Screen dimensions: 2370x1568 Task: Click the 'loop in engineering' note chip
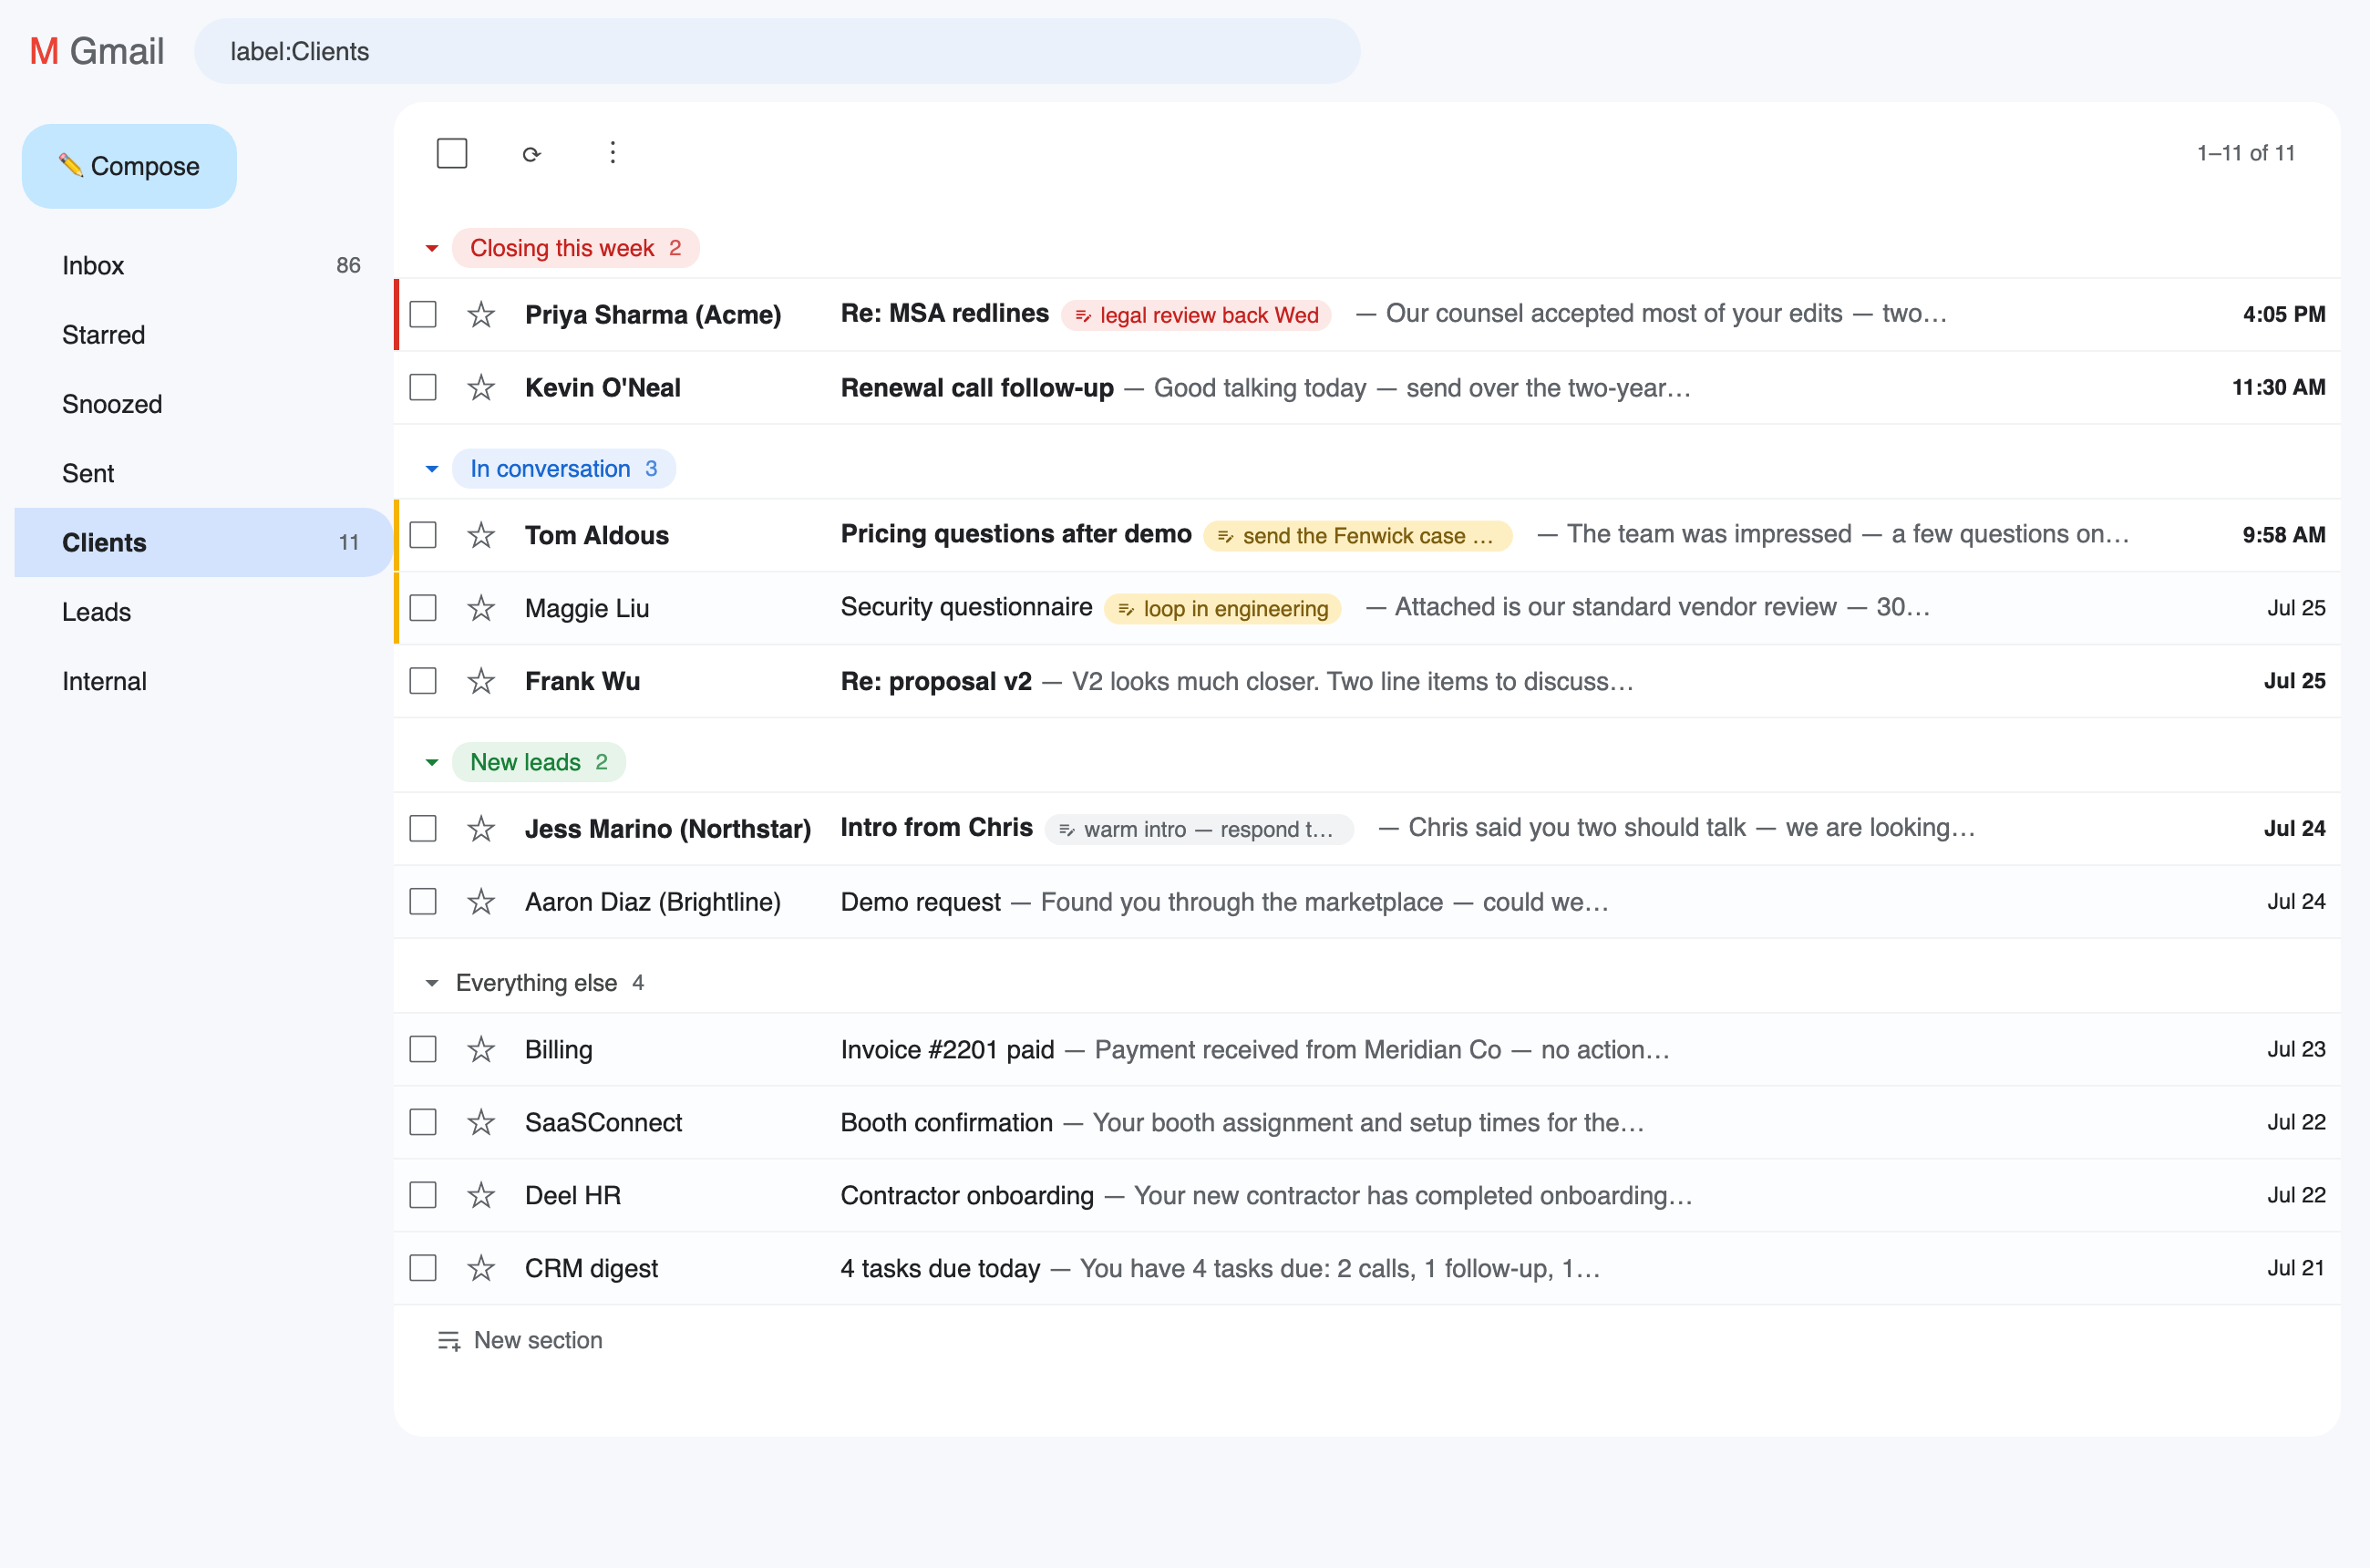pos(1222,609)
